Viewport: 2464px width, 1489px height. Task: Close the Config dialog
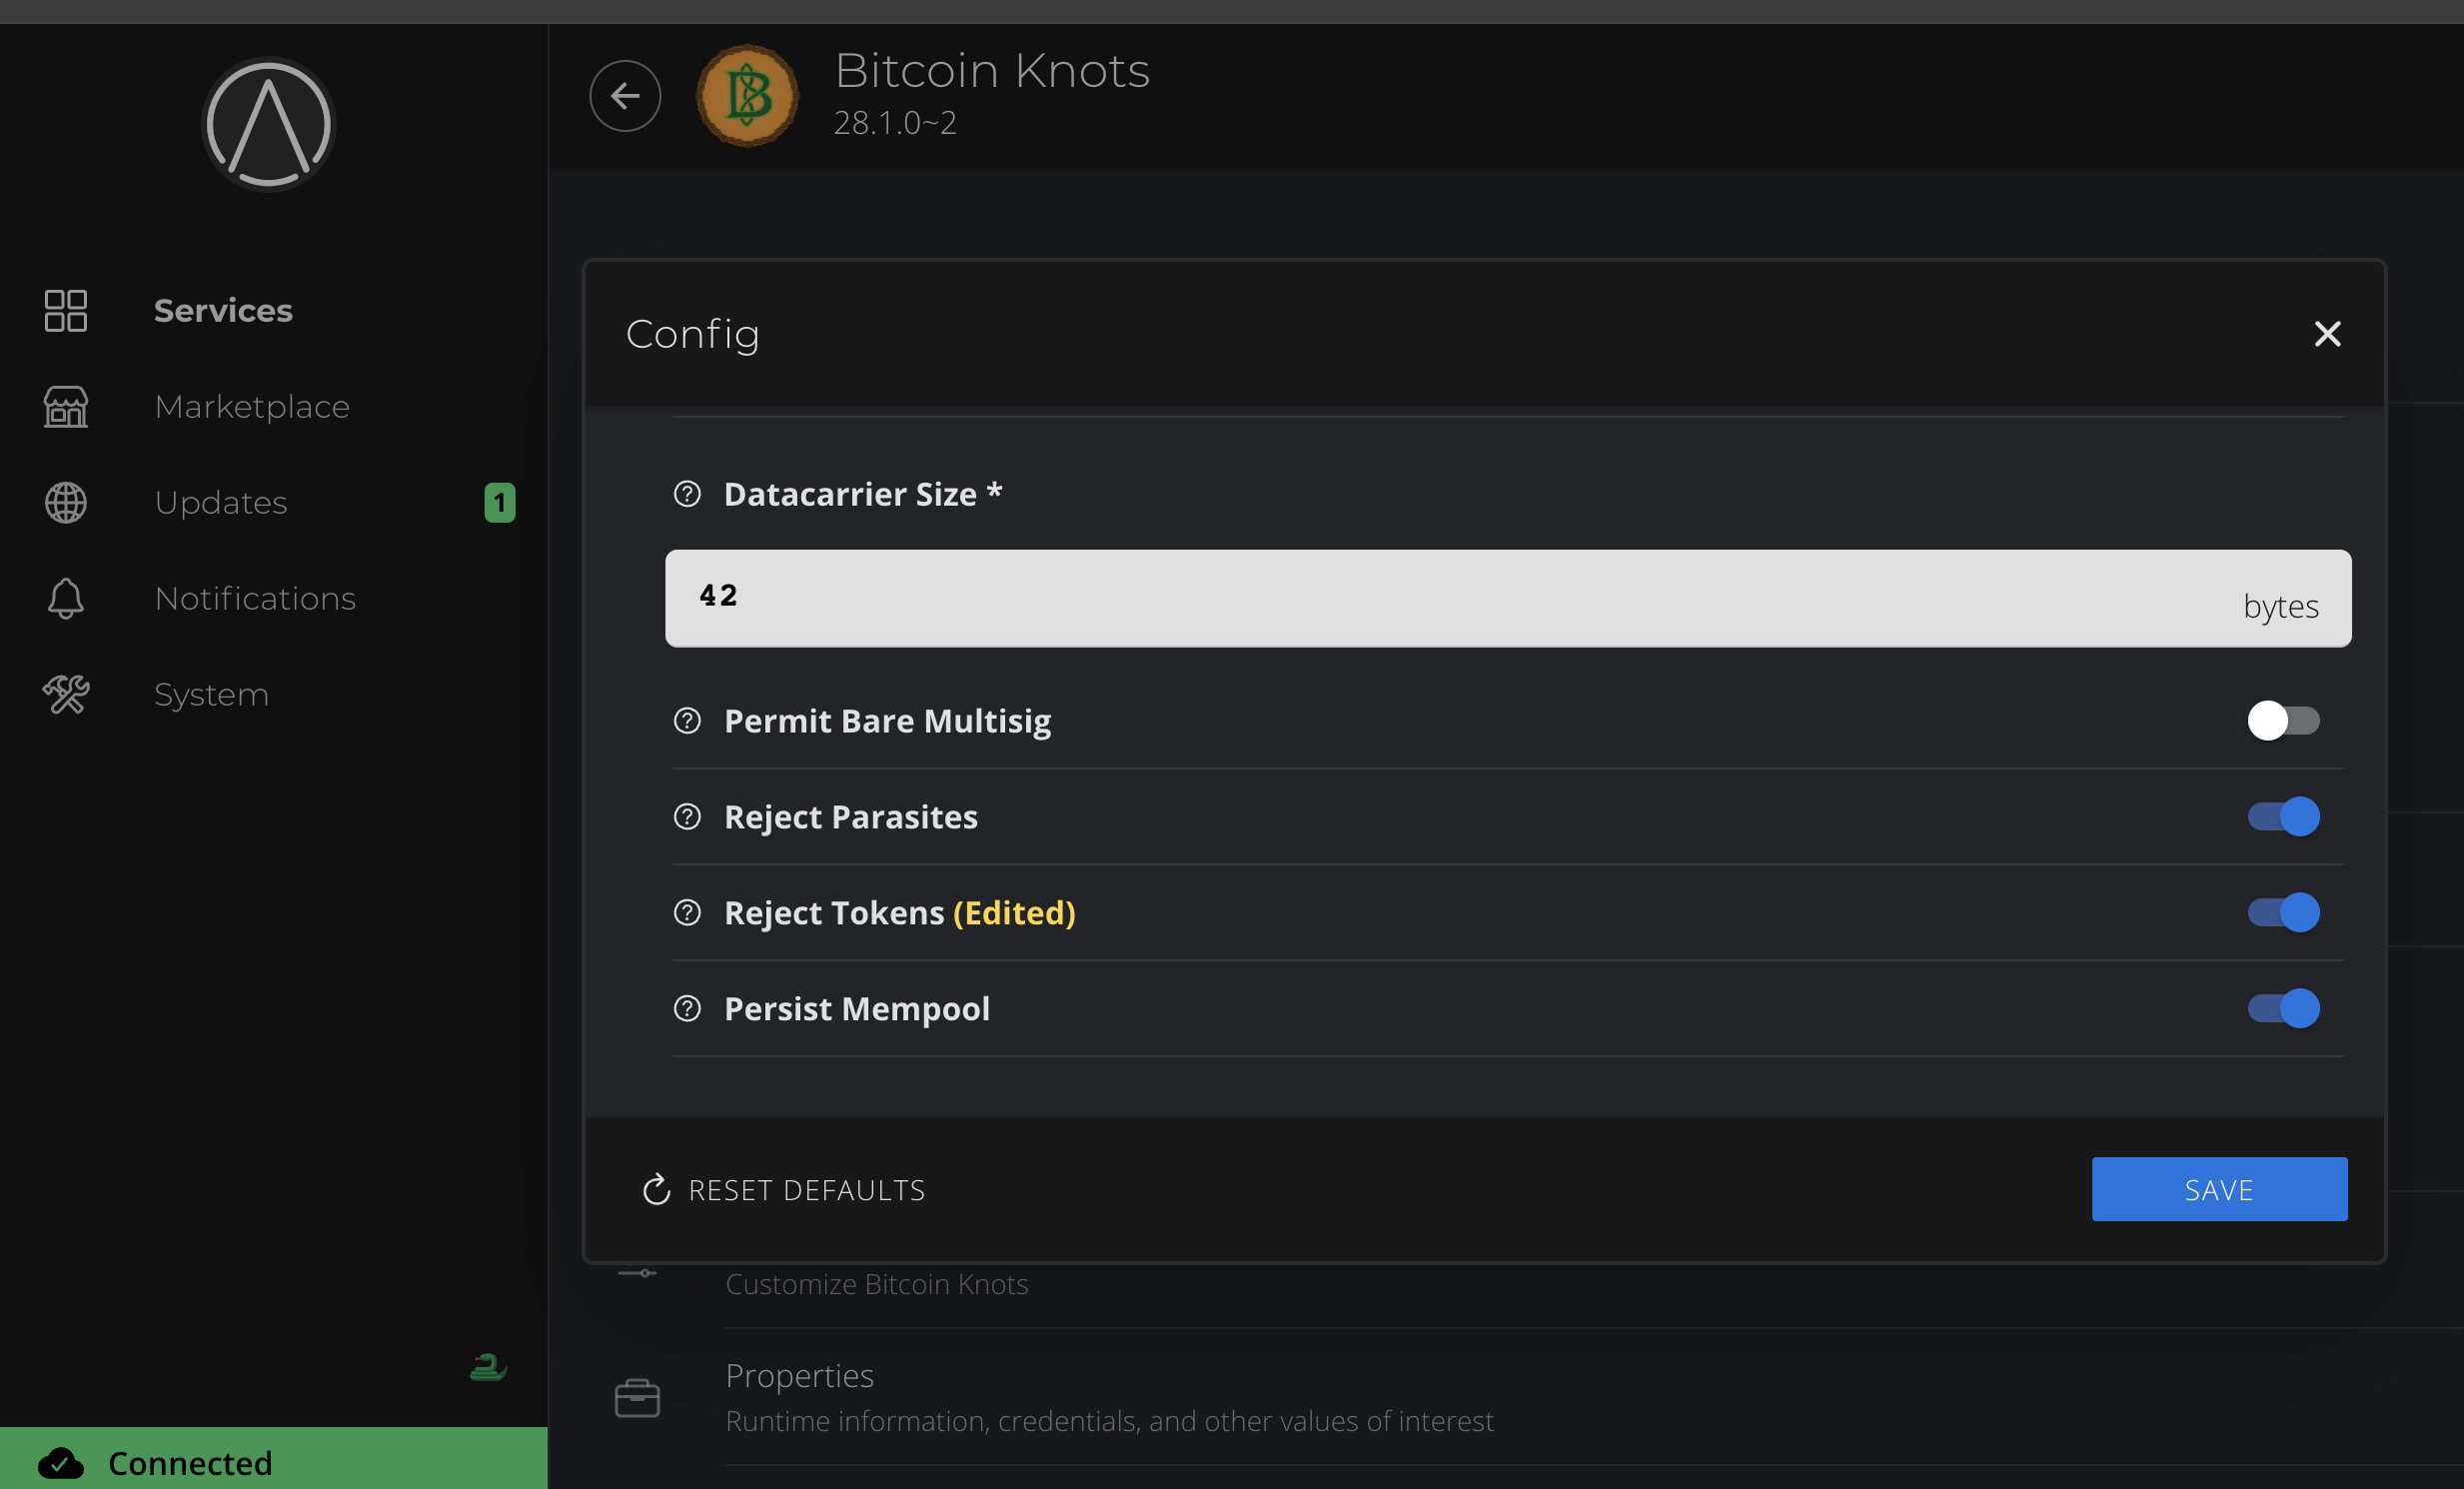[x=2327, y=334]
